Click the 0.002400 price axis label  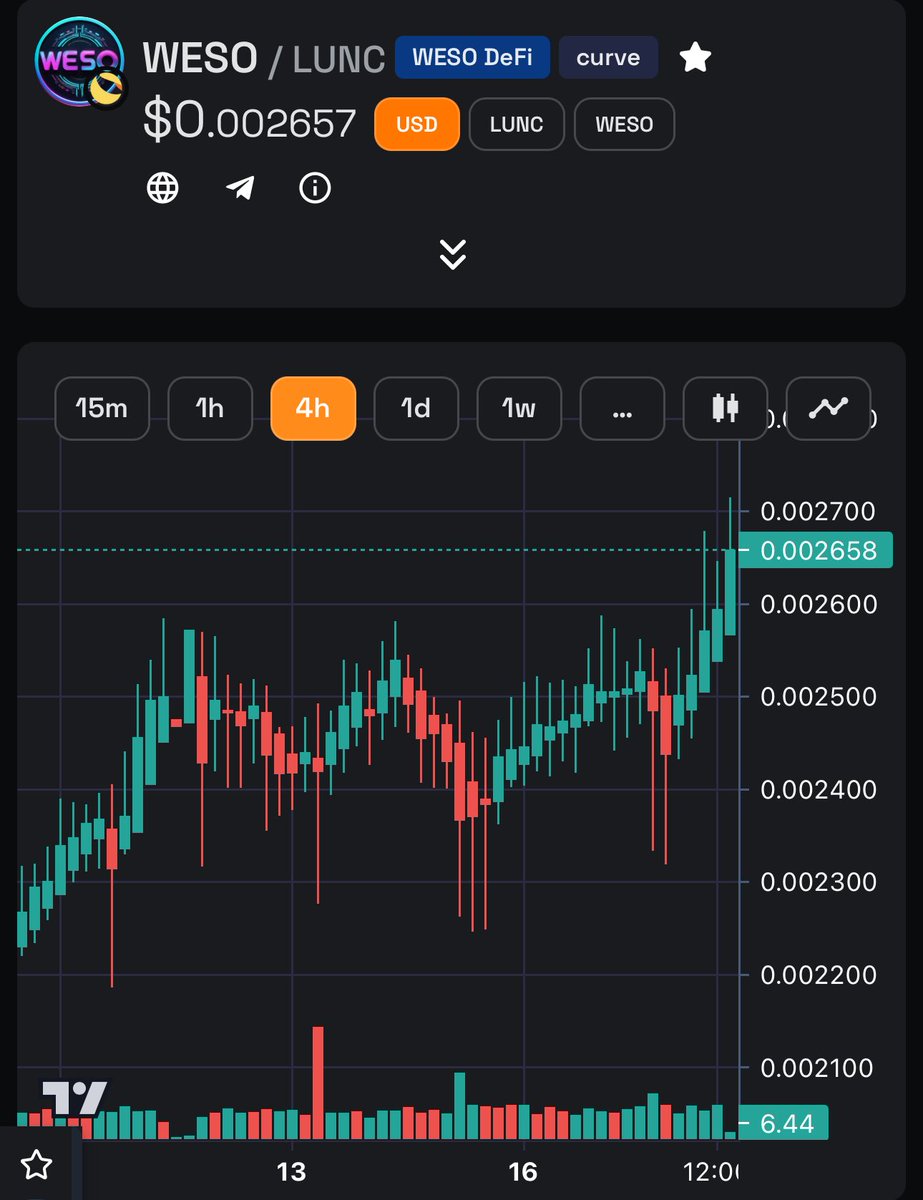818,790
